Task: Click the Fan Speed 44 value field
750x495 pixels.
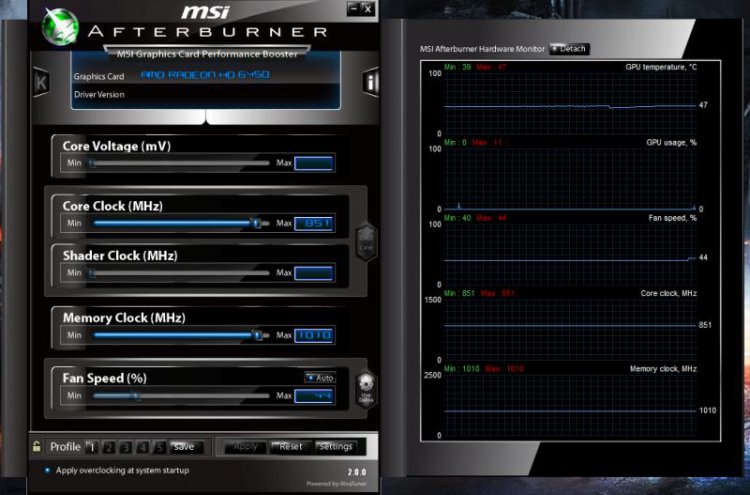Action: [x=314, y=396]
